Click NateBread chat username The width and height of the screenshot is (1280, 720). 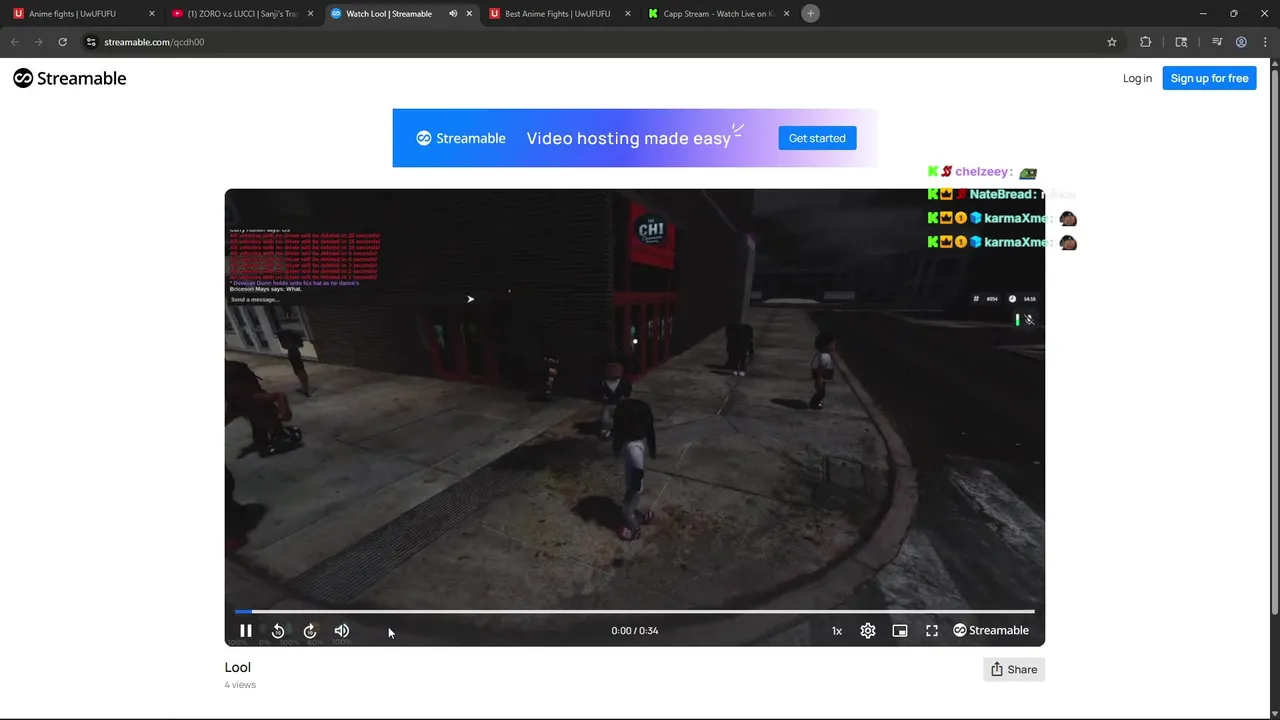1002,194
